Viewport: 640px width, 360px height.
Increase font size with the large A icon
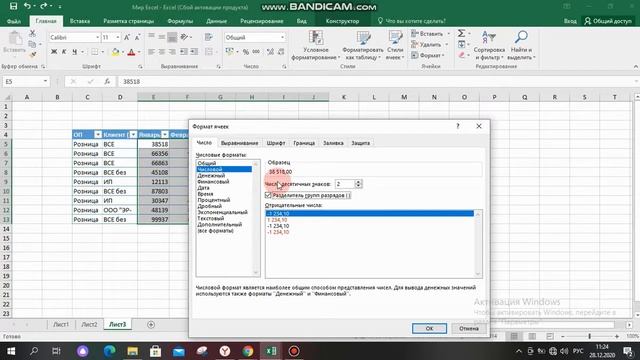127,38
